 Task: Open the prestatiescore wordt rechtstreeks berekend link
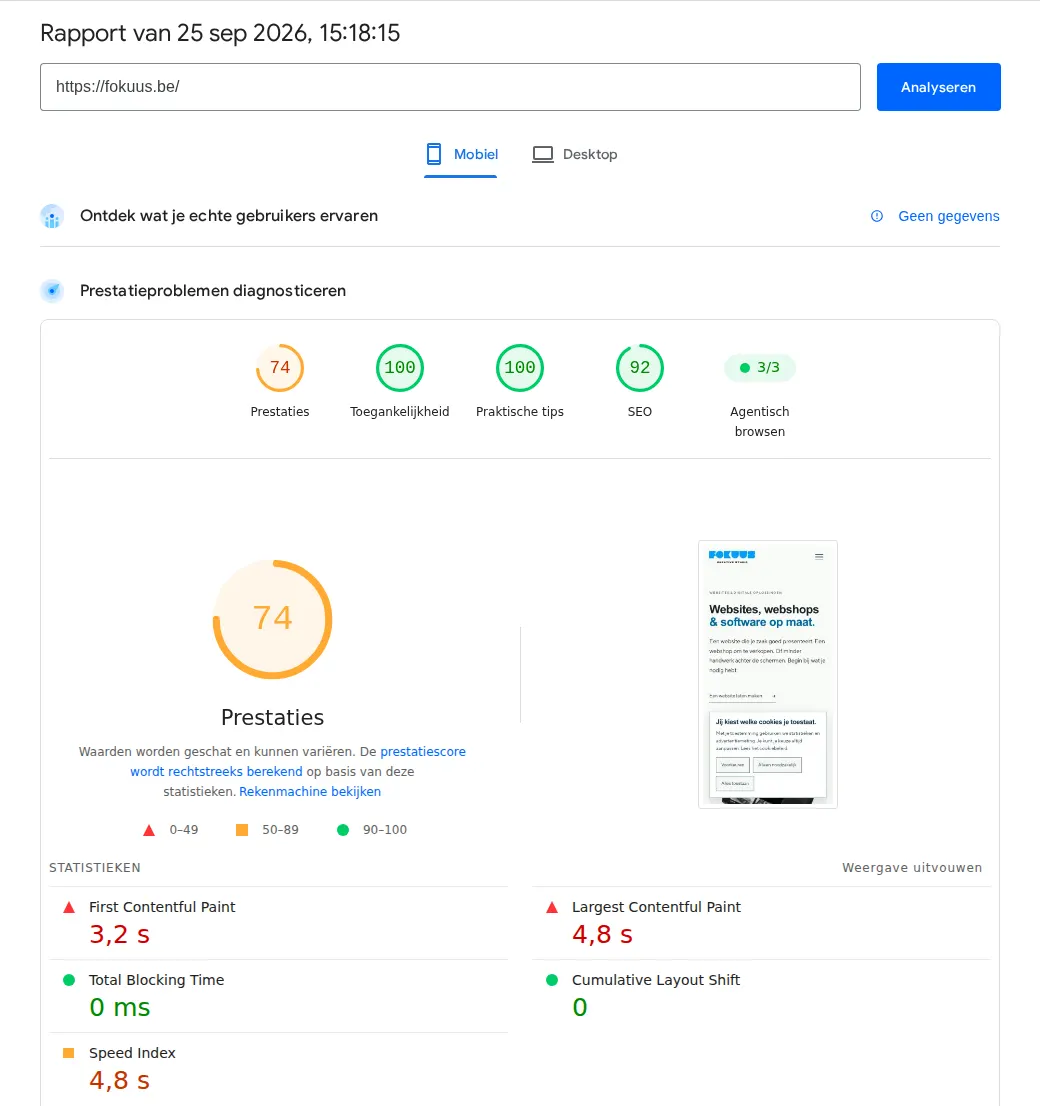[x=298, y=762]
